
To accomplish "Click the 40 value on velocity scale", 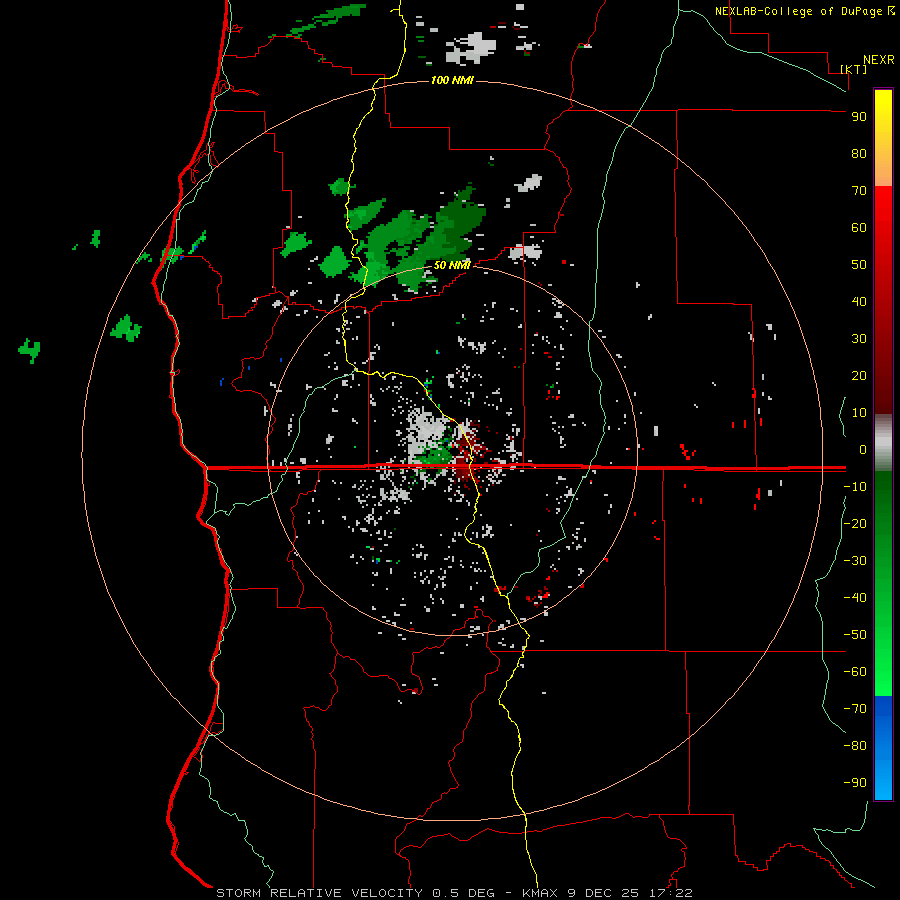I will click(x=859, y=302).
